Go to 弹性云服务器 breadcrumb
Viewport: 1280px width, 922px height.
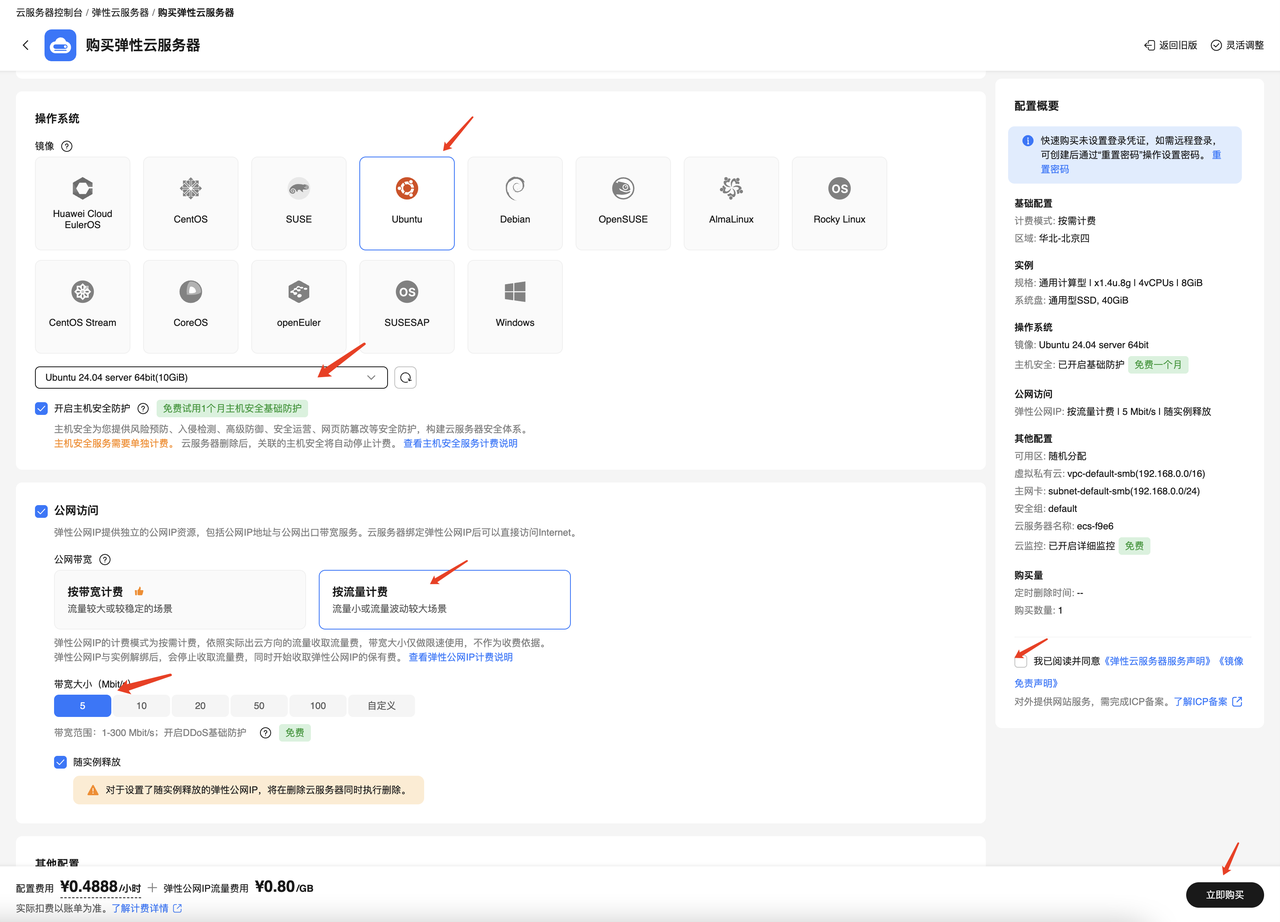120,13
